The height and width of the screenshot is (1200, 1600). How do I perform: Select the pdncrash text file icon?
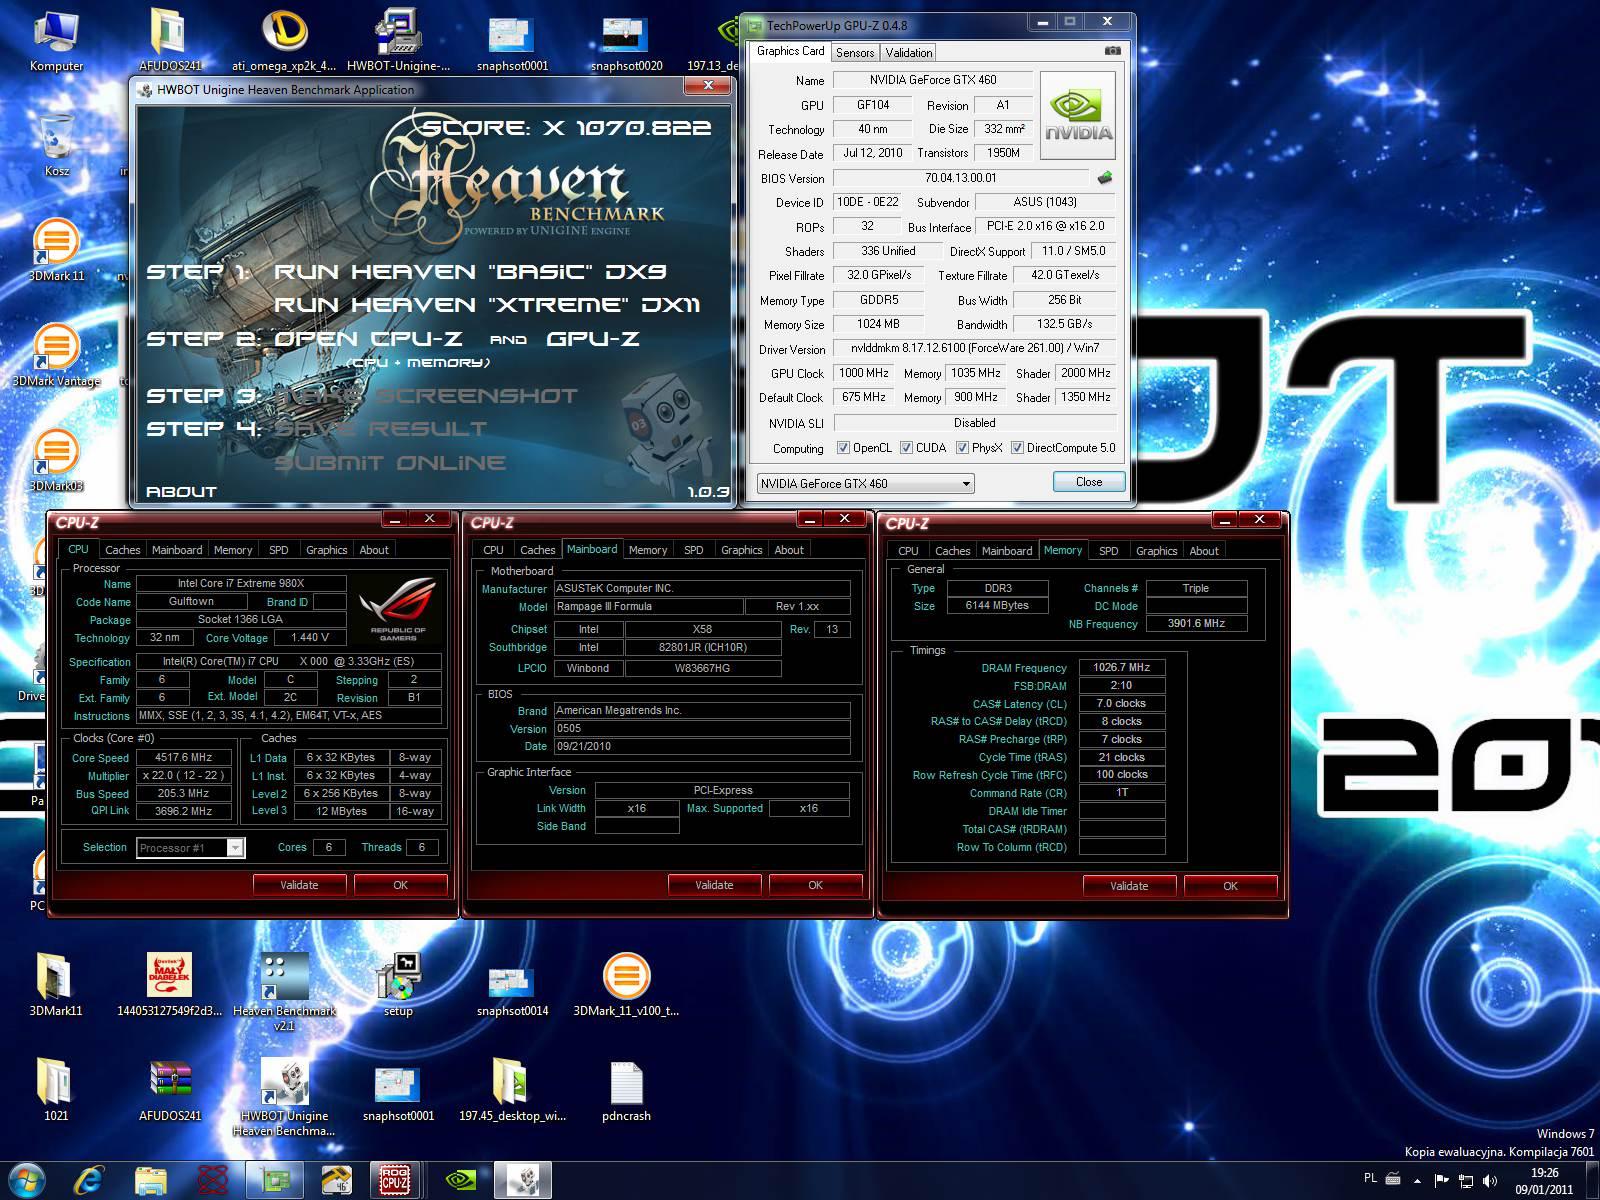626,1090
